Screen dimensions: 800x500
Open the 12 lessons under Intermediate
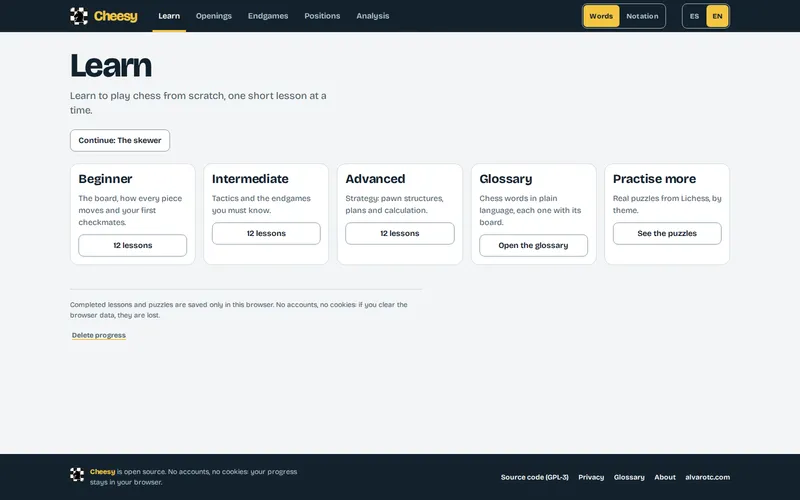[x=266, y=233]
